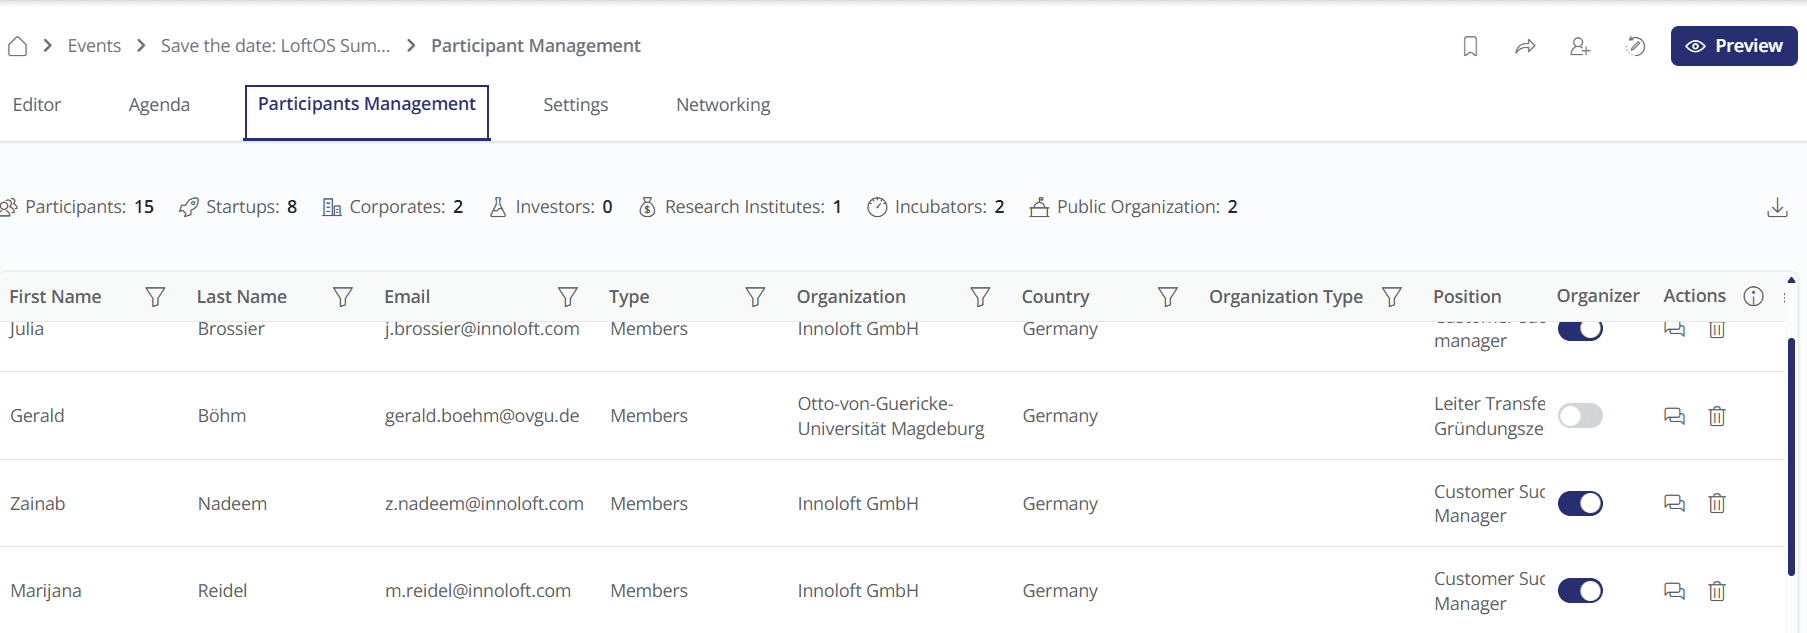Viewport: 1807px width, 633px height.
Task: Click the add participant icon
Action: tap(1580, 46)
